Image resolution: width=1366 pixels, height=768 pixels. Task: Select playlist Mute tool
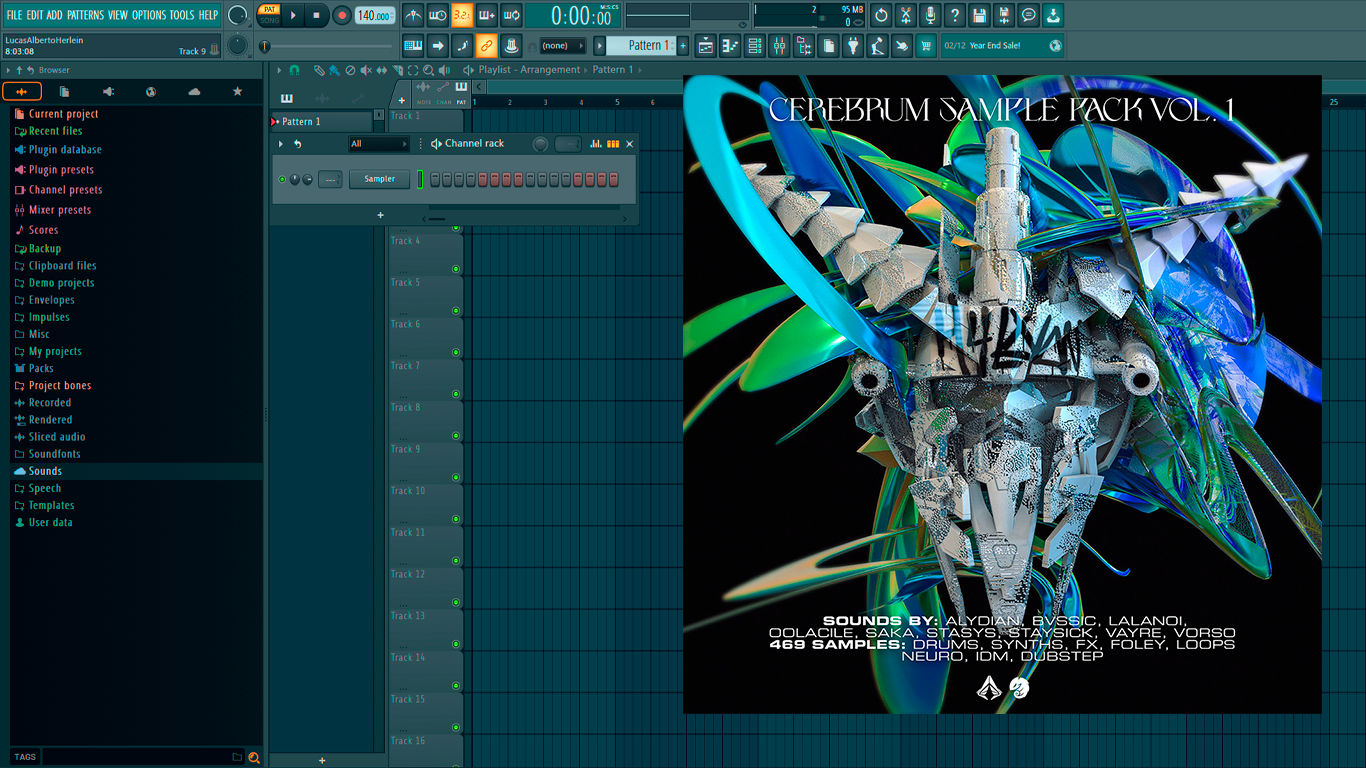[365, 70]
